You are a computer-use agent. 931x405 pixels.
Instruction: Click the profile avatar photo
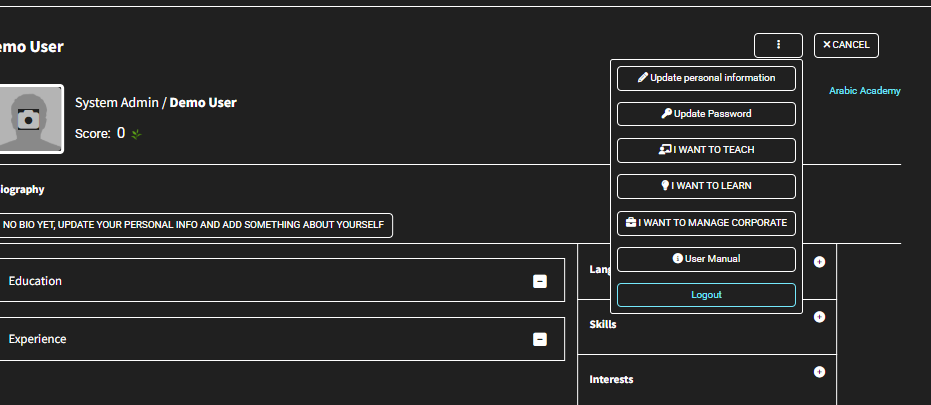click(x=30, y=119)
